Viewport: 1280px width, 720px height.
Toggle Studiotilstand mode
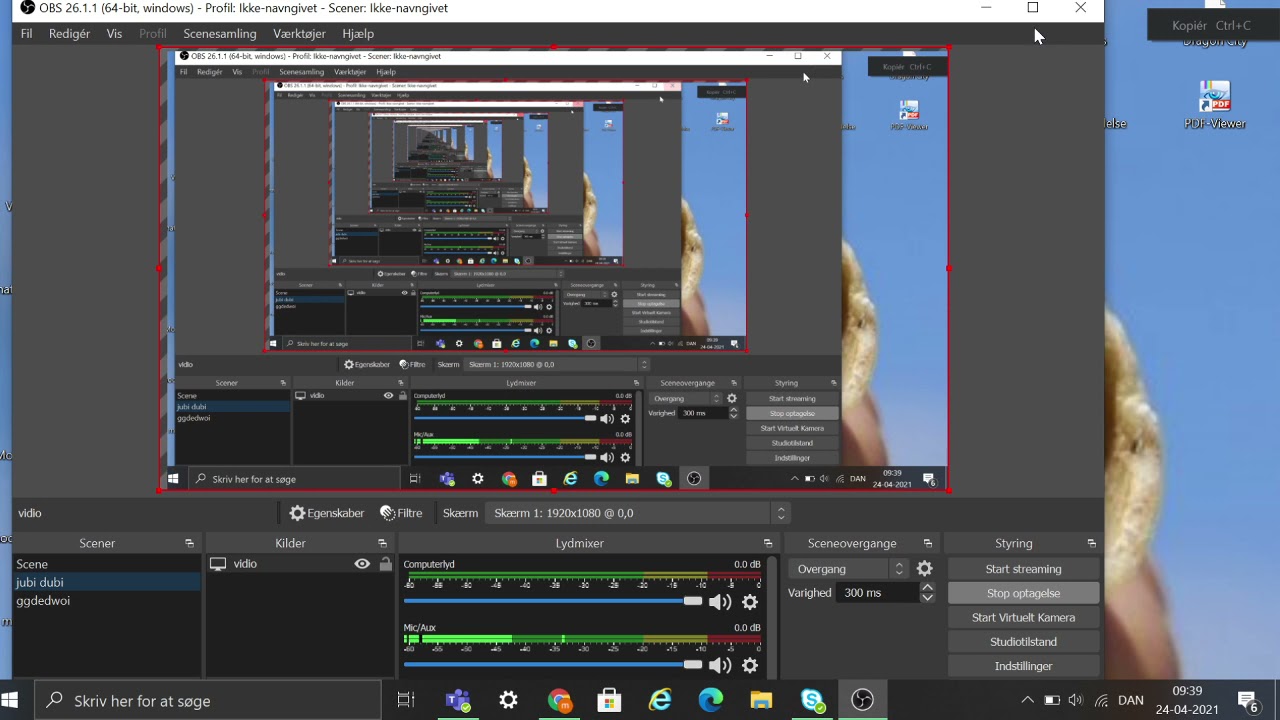coord(1023,642)
